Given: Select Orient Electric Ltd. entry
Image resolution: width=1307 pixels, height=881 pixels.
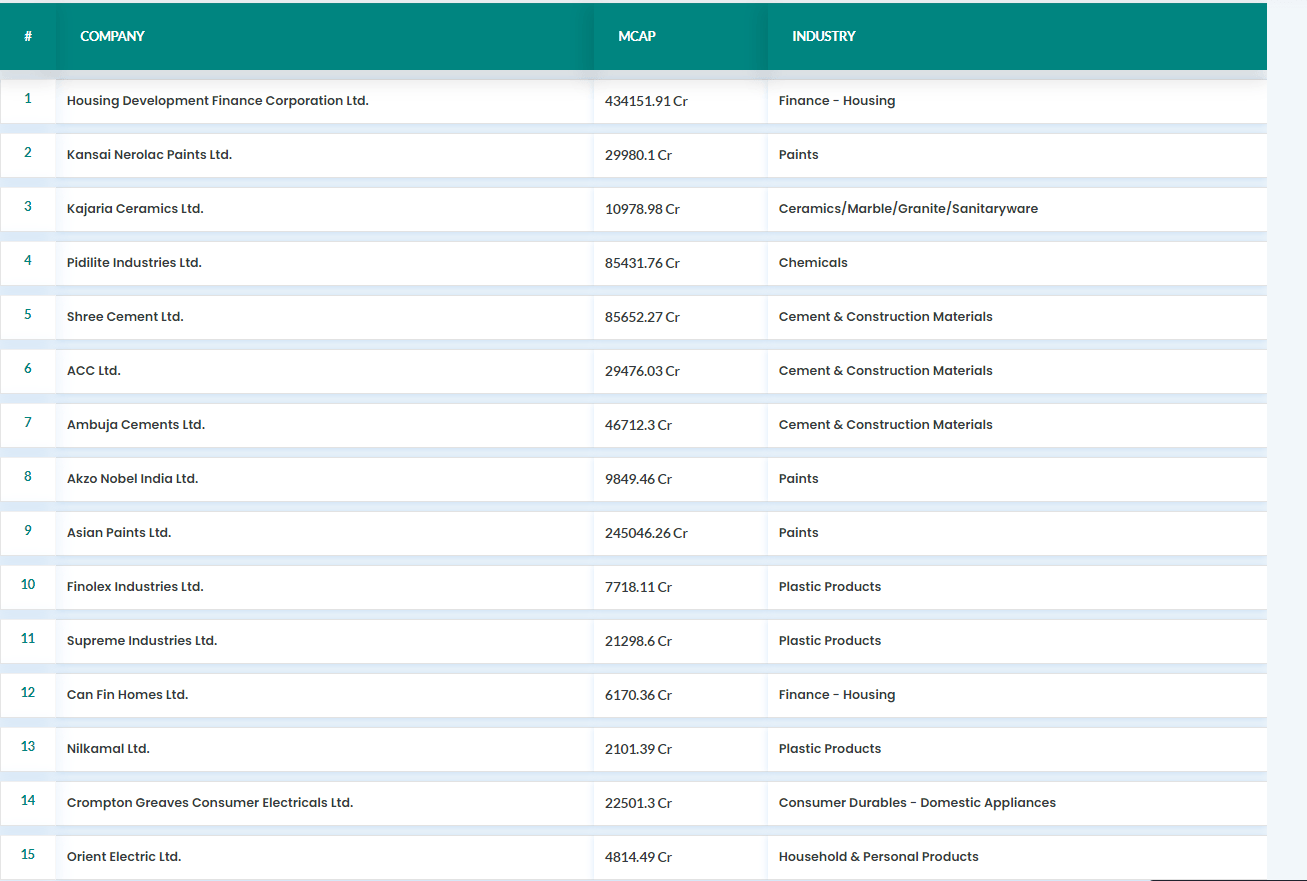Looking at the screenshot, I should click(x=124, y=857).
